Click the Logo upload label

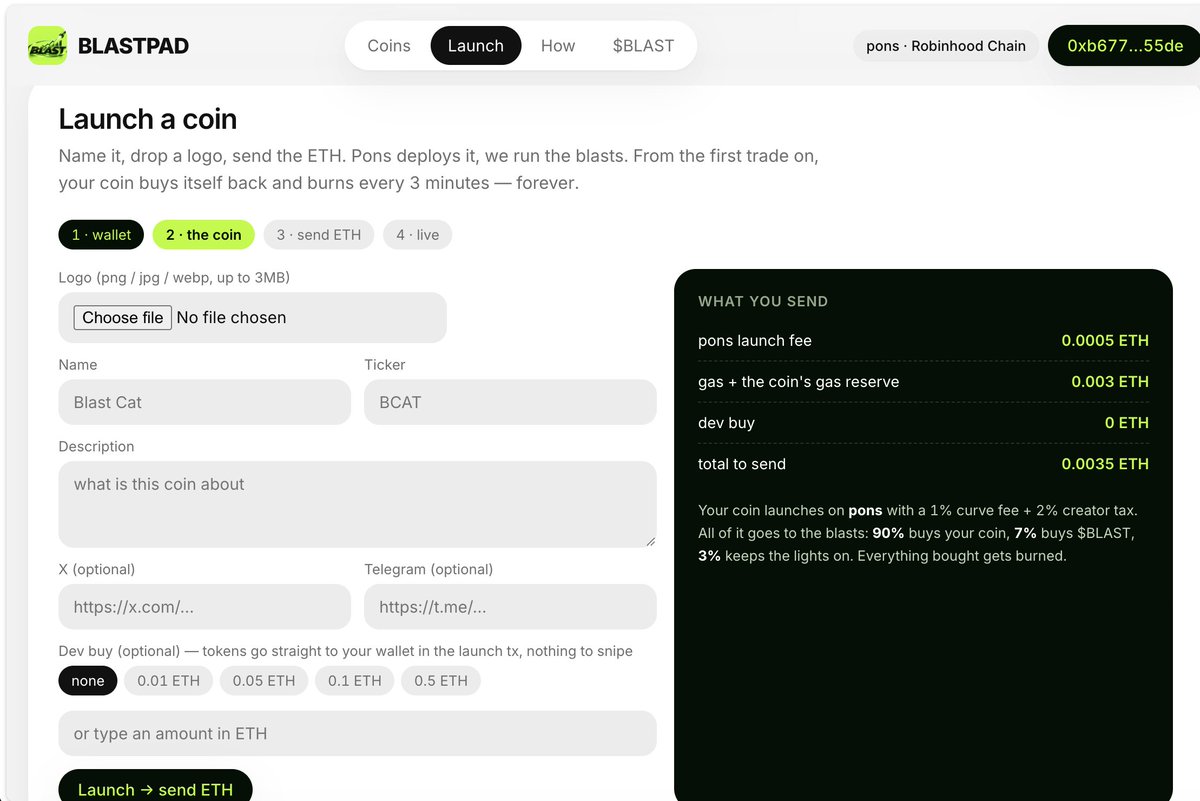click(174, 277)
